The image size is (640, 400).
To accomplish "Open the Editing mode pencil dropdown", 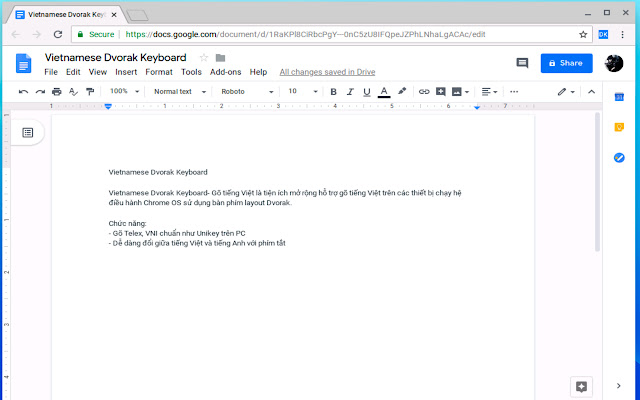I will click(566, 92).
